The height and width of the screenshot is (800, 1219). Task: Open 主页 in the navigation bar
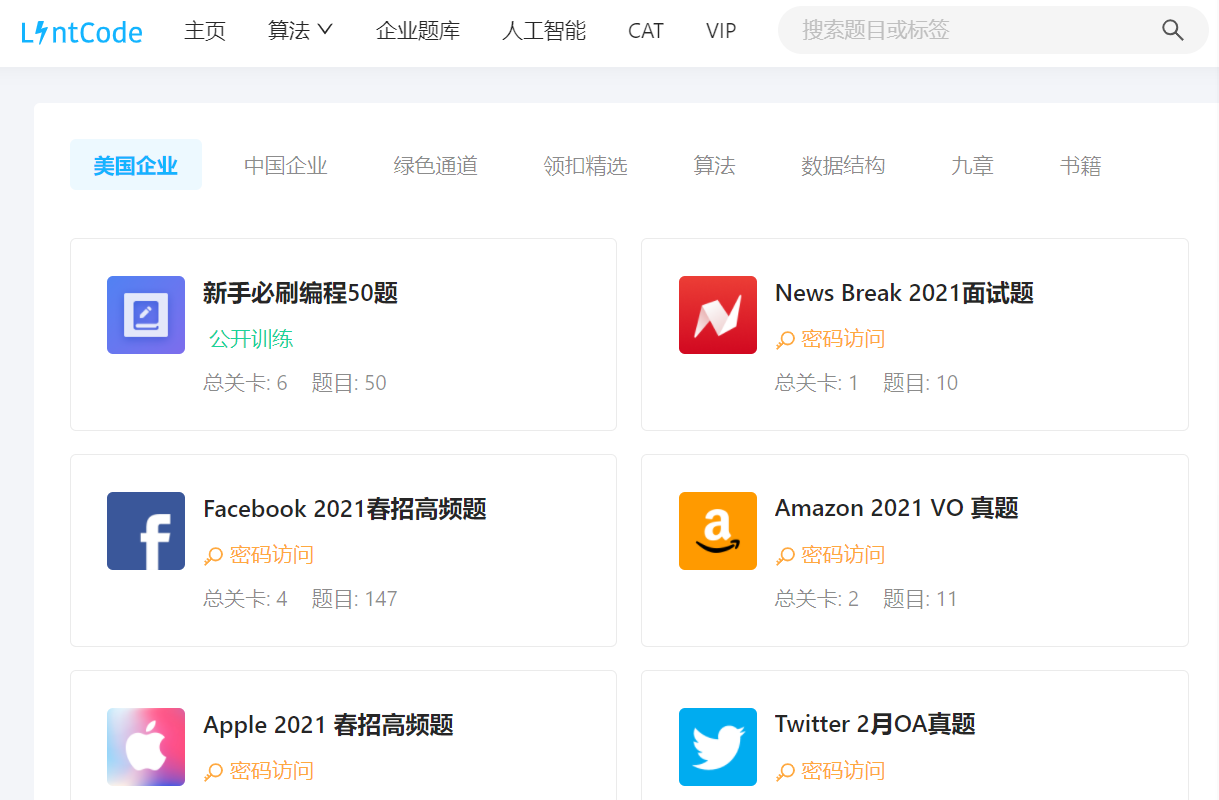click(205, 31)
